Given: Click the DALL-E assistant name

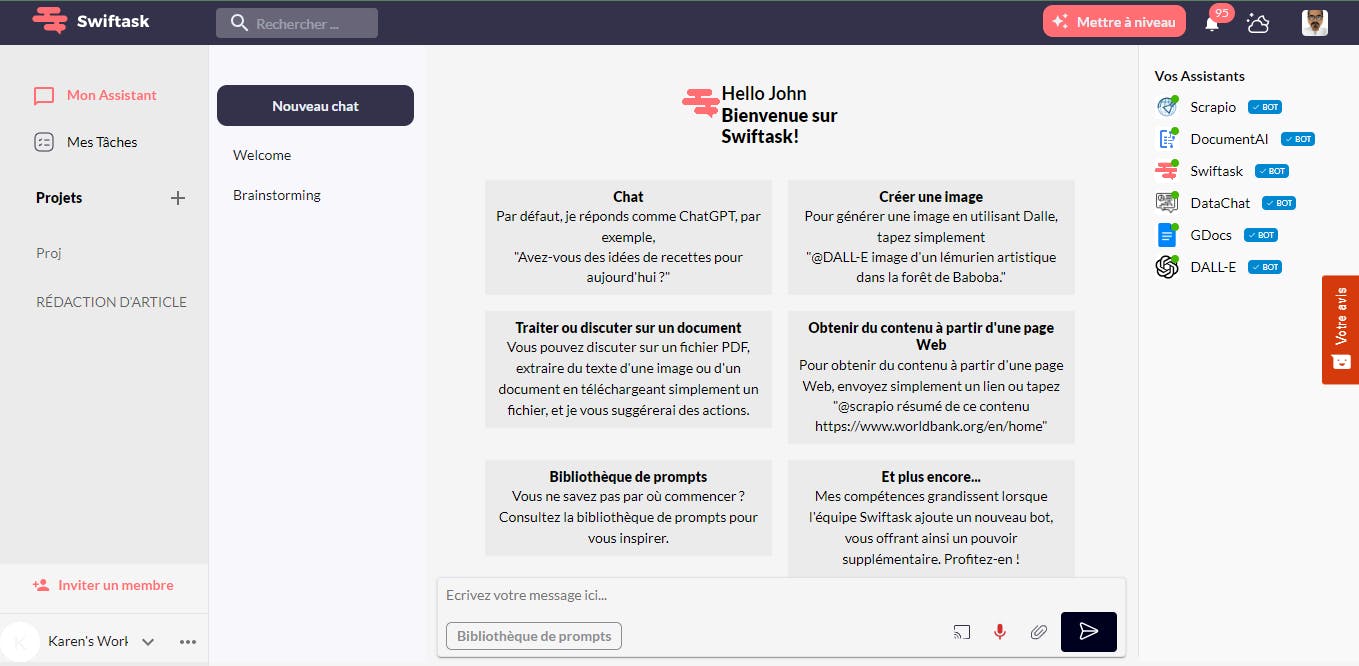Looking at the screenshot, I should pos(1213,267).
